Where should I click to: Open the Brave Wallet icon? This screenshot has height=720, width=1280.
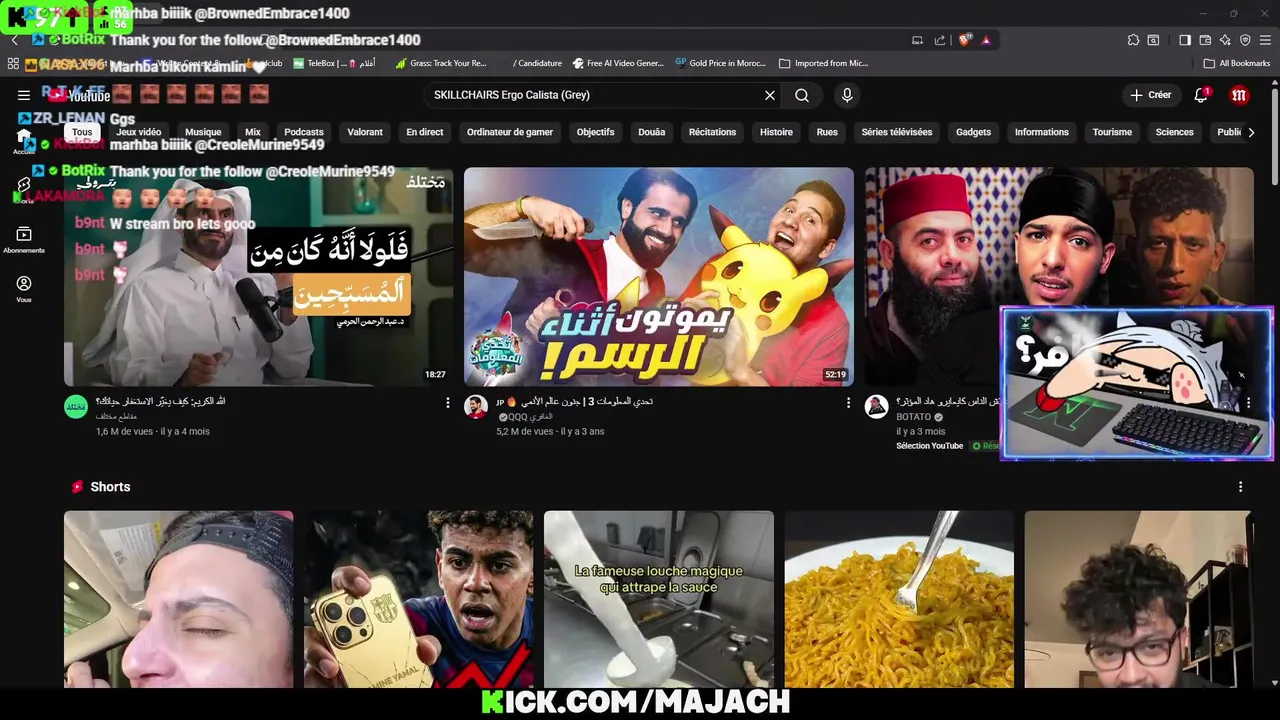(x=1205, y=40)
